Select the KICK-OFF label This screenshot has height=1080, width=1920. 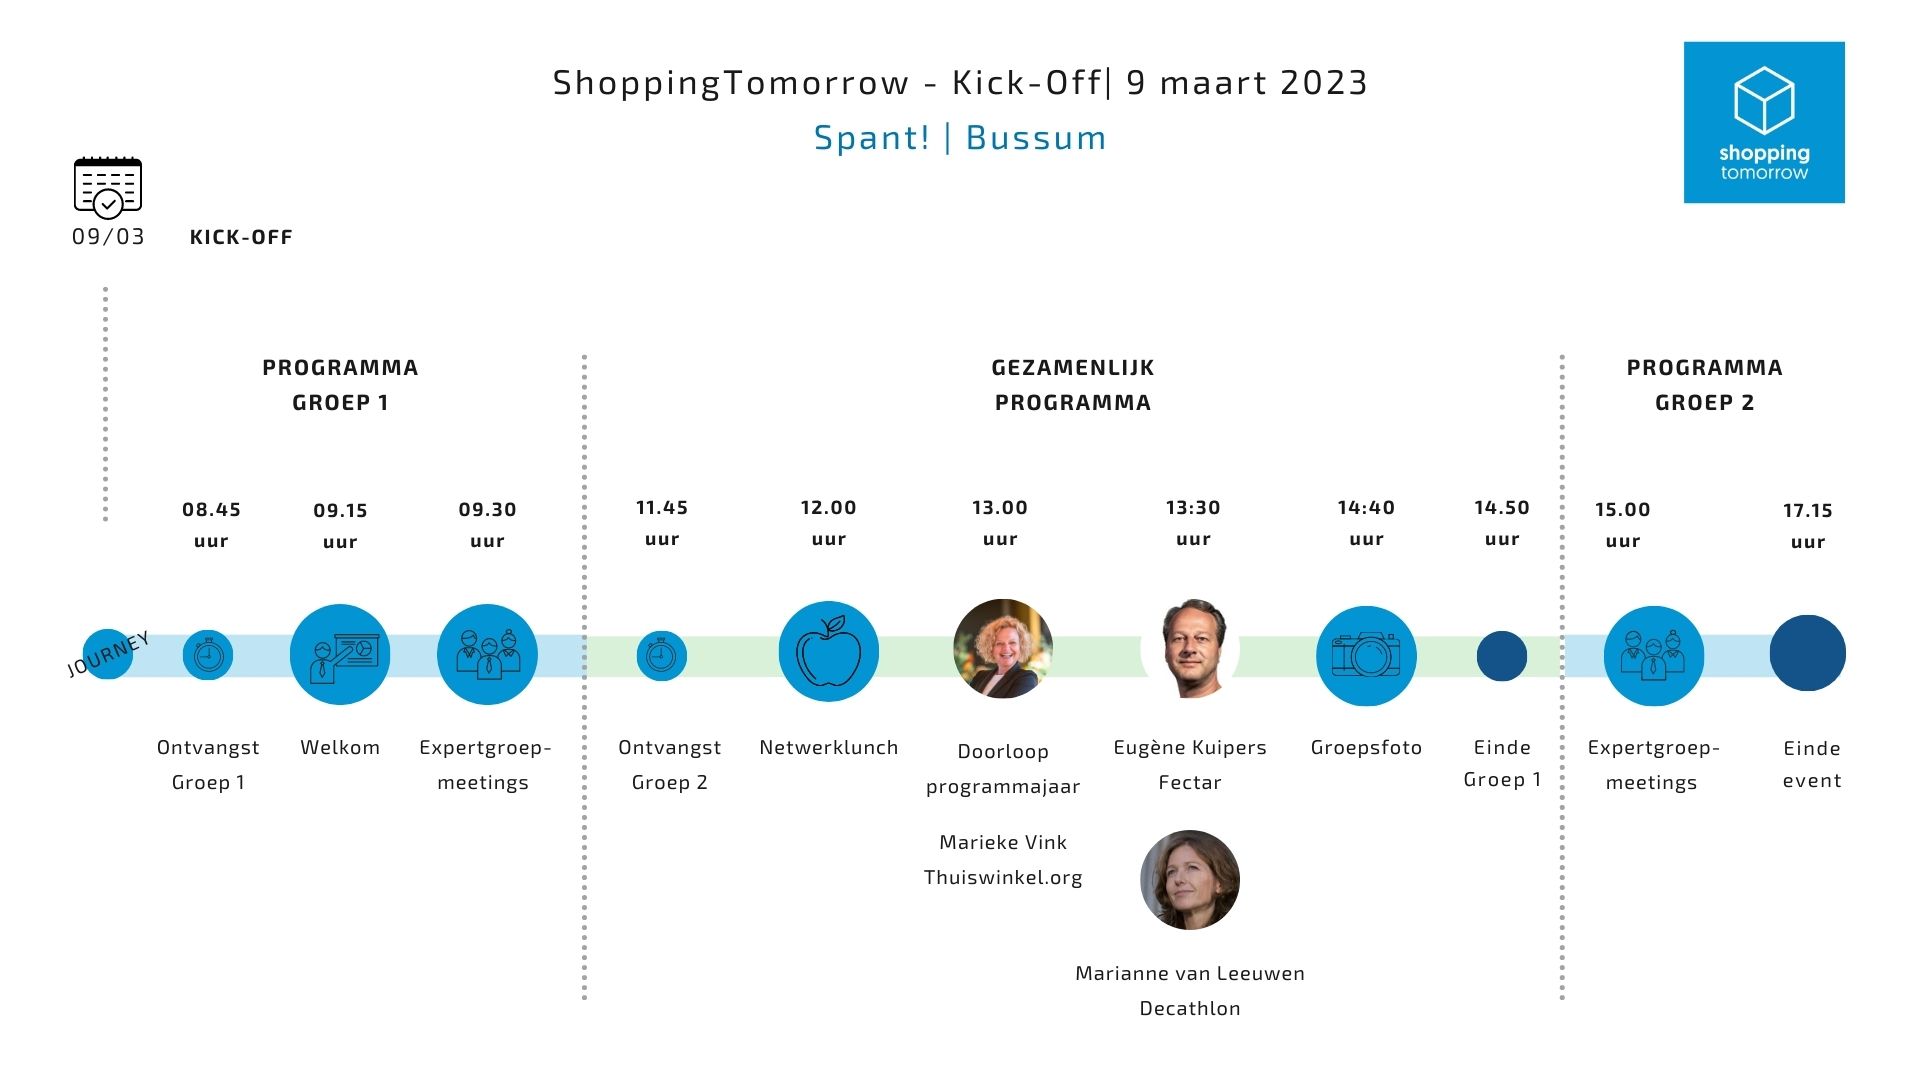(241, 238)
